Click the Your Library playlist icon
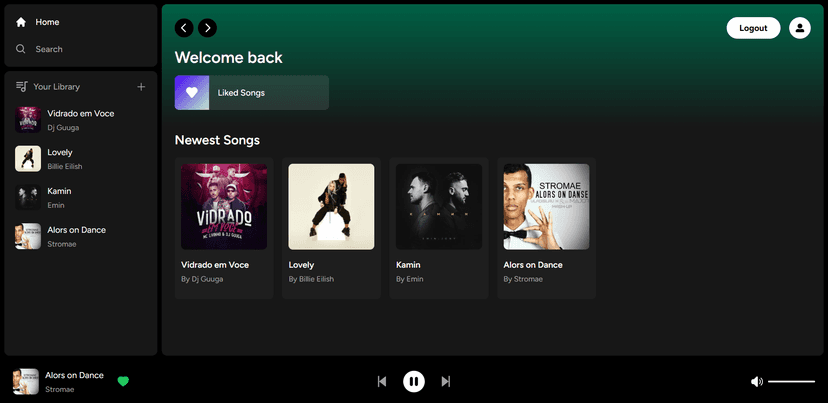 (22, 87)
